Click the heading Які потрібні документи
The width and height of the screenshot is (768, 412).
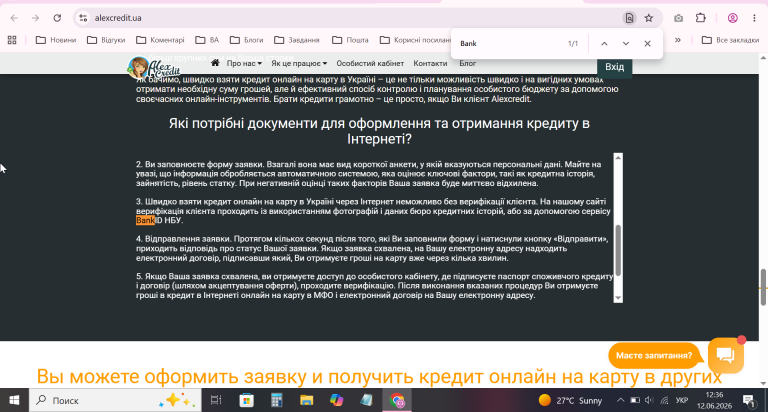[x=379, y=131]
